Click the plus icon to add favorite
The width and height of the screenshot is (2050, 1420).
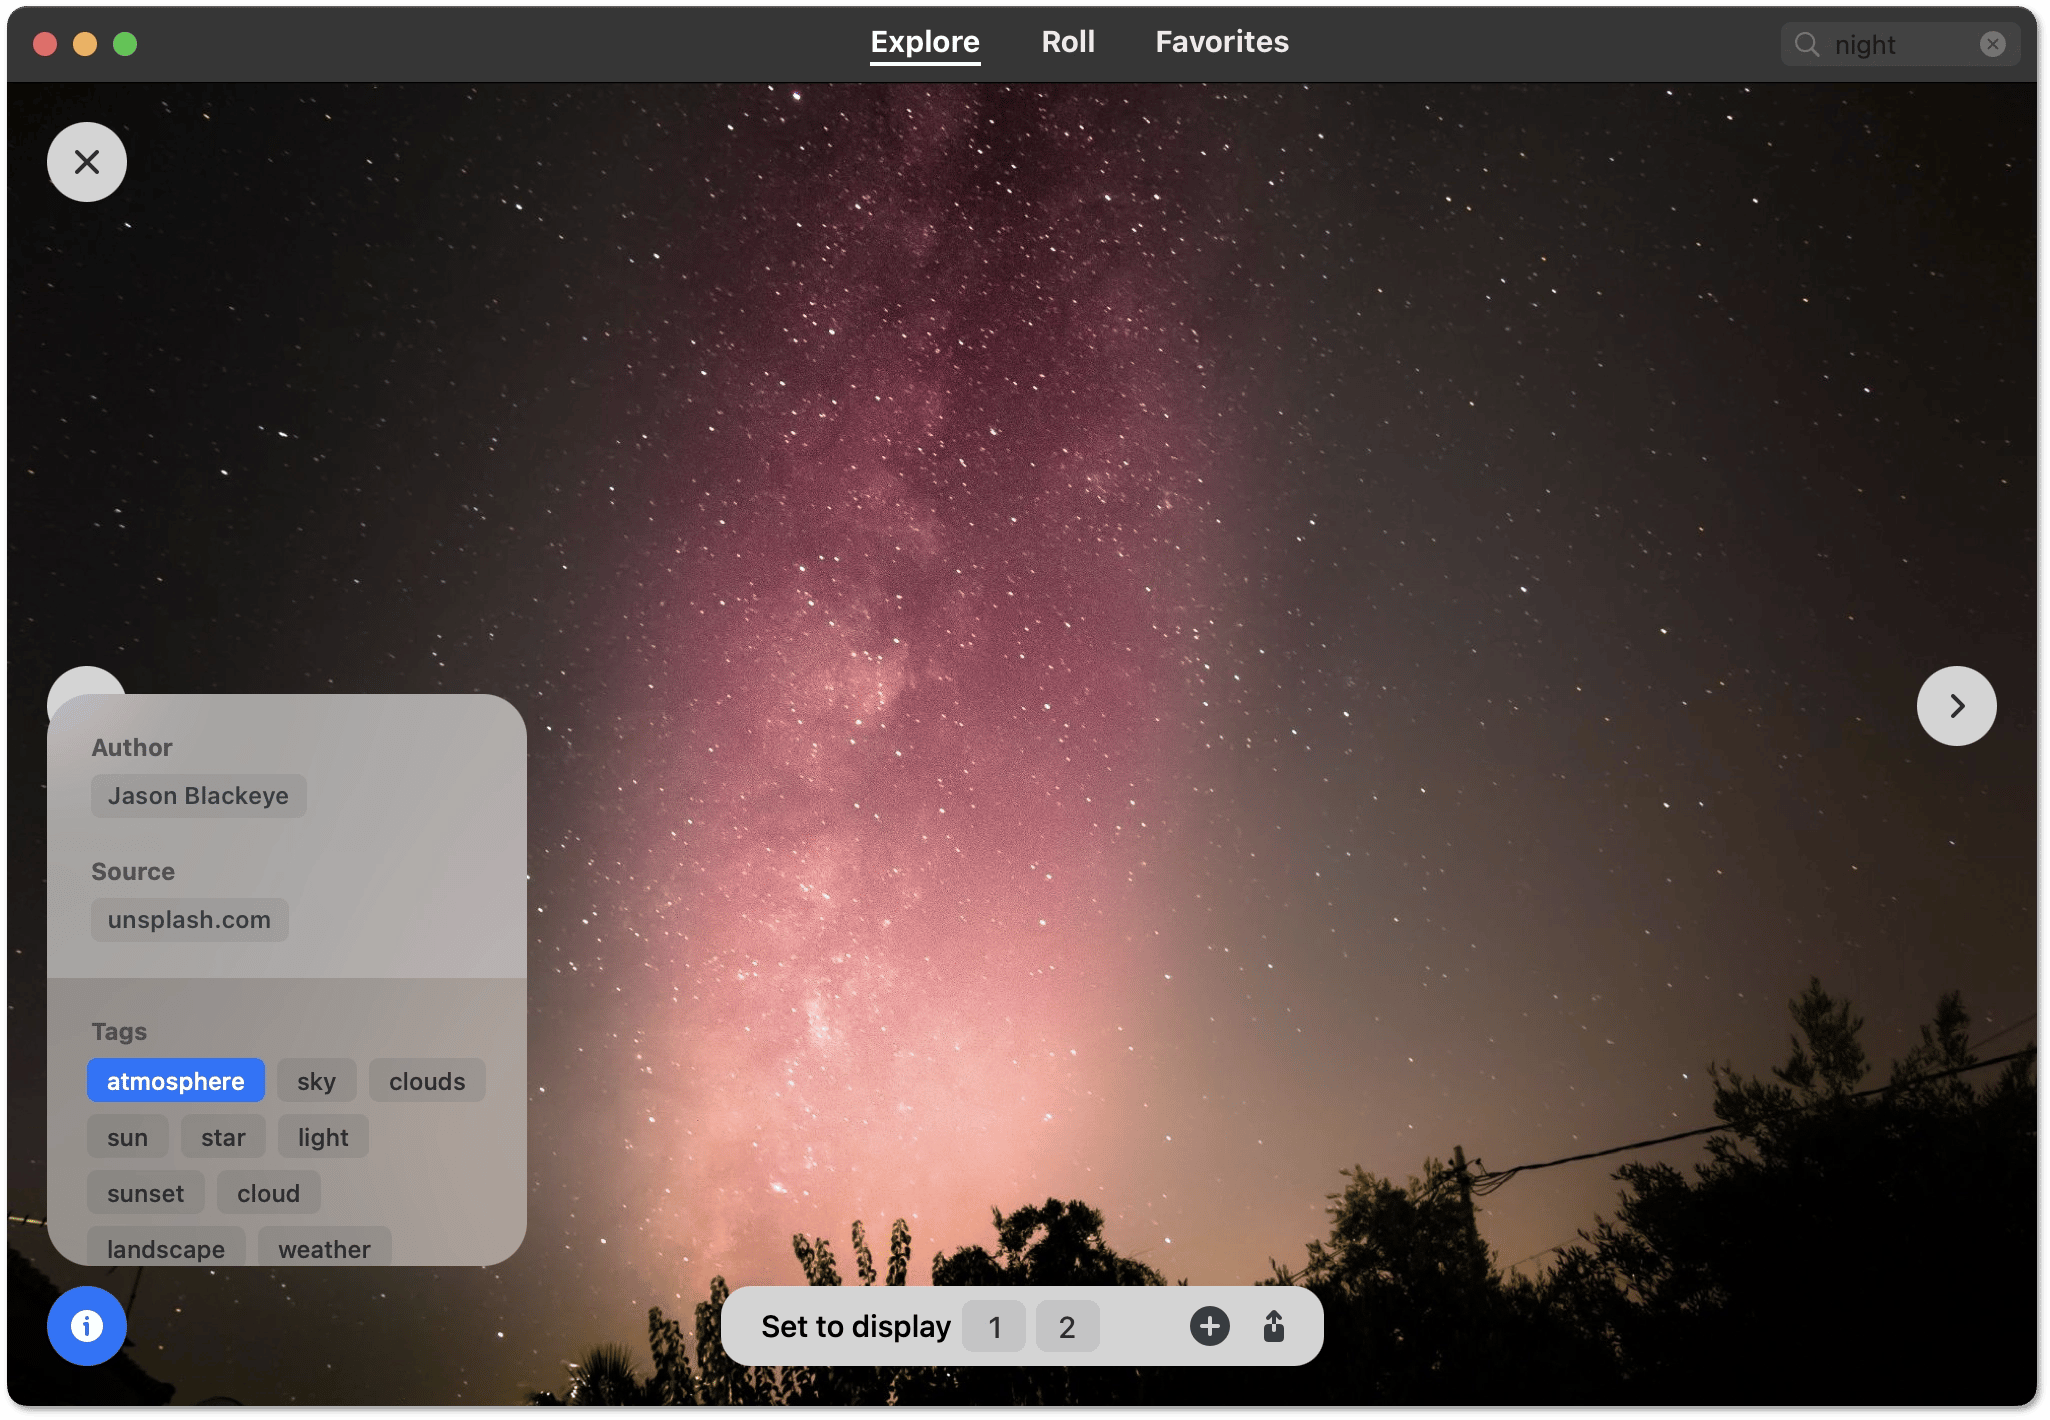(1209, 1326)
